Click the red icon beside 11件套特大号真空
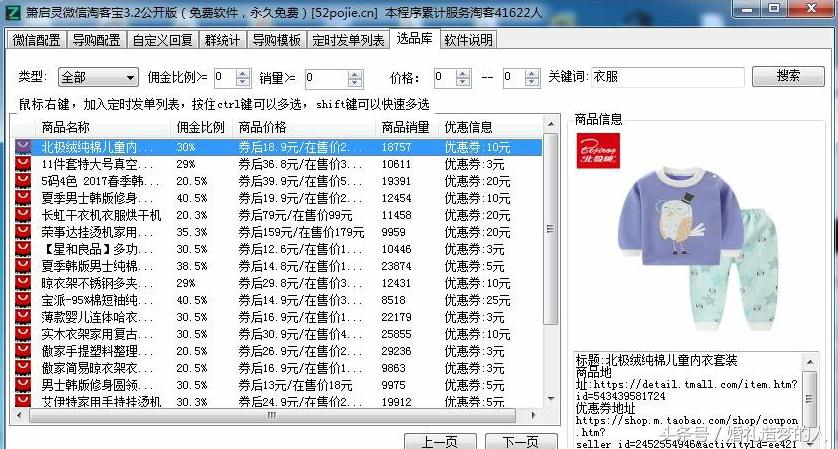 [x=23, y=164]
